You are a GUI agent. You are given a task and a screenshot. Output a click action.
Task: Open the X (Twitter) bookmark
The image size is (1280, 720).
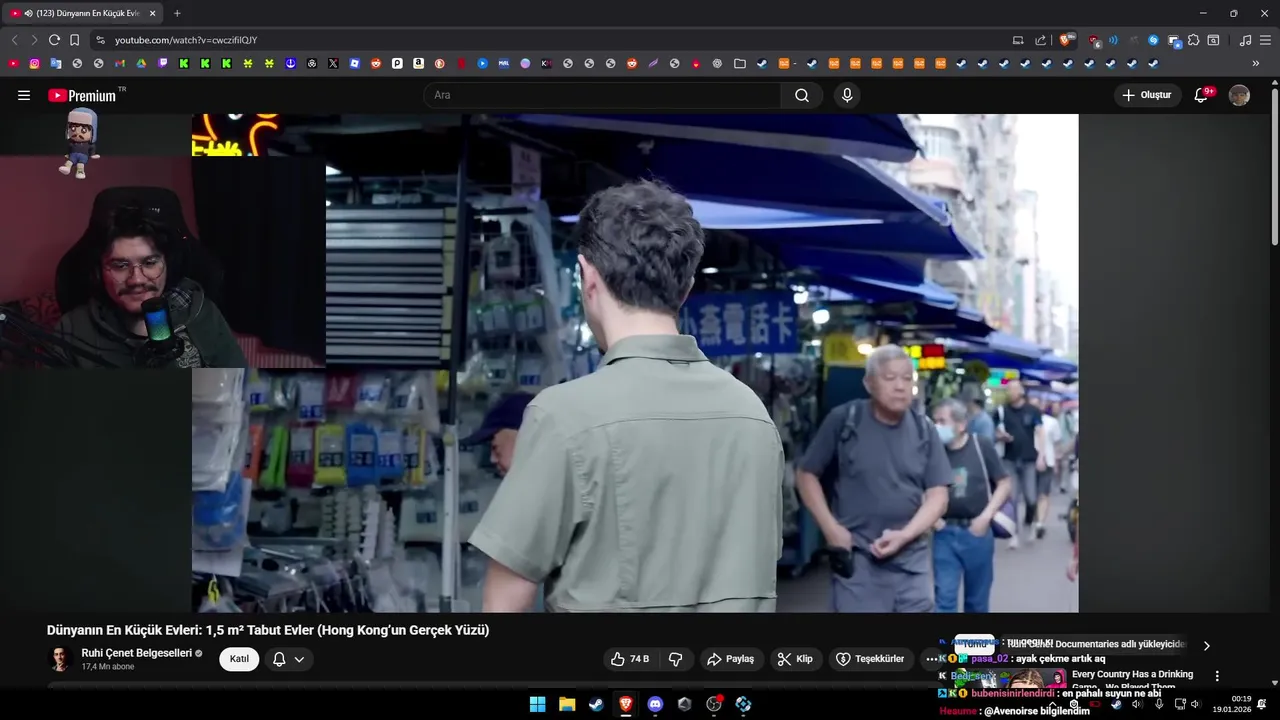pyautogui.click(x=333, y=63)
